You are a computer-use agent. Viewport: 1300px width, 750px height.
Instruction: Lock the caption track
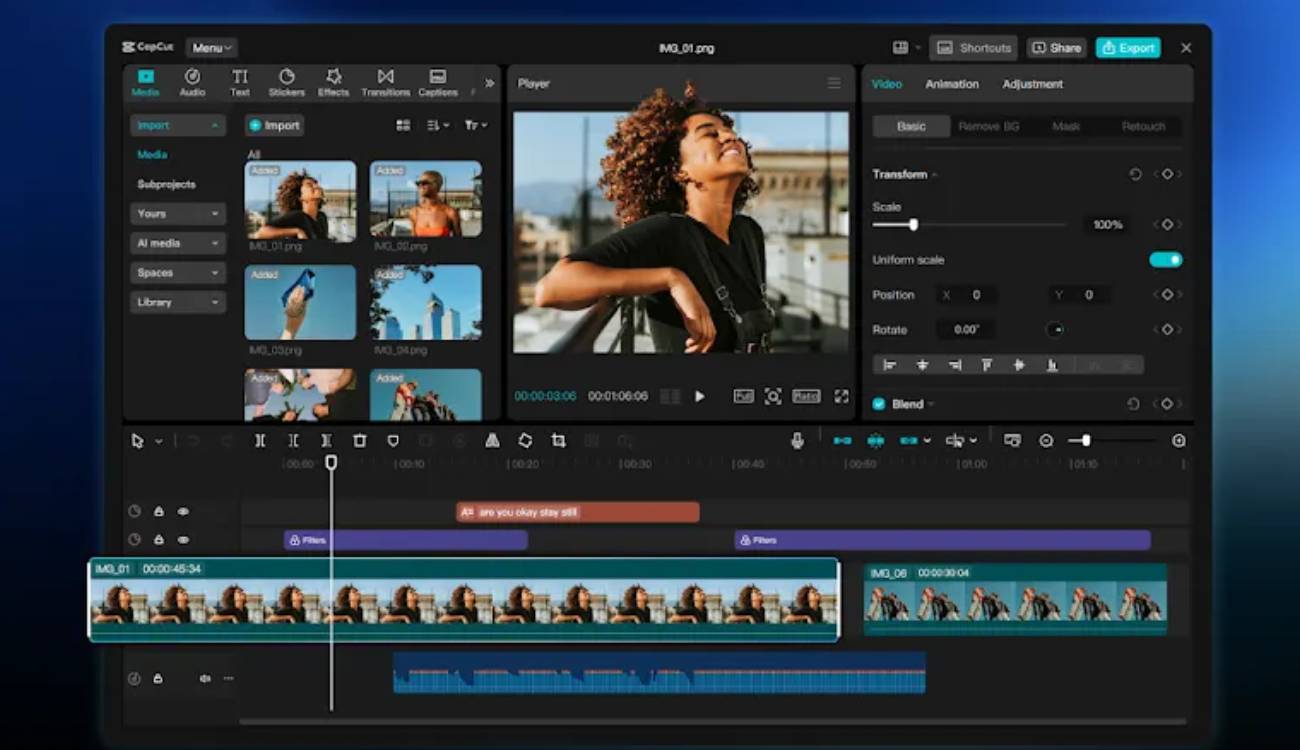pyautogui.click(x=159, y=511)
